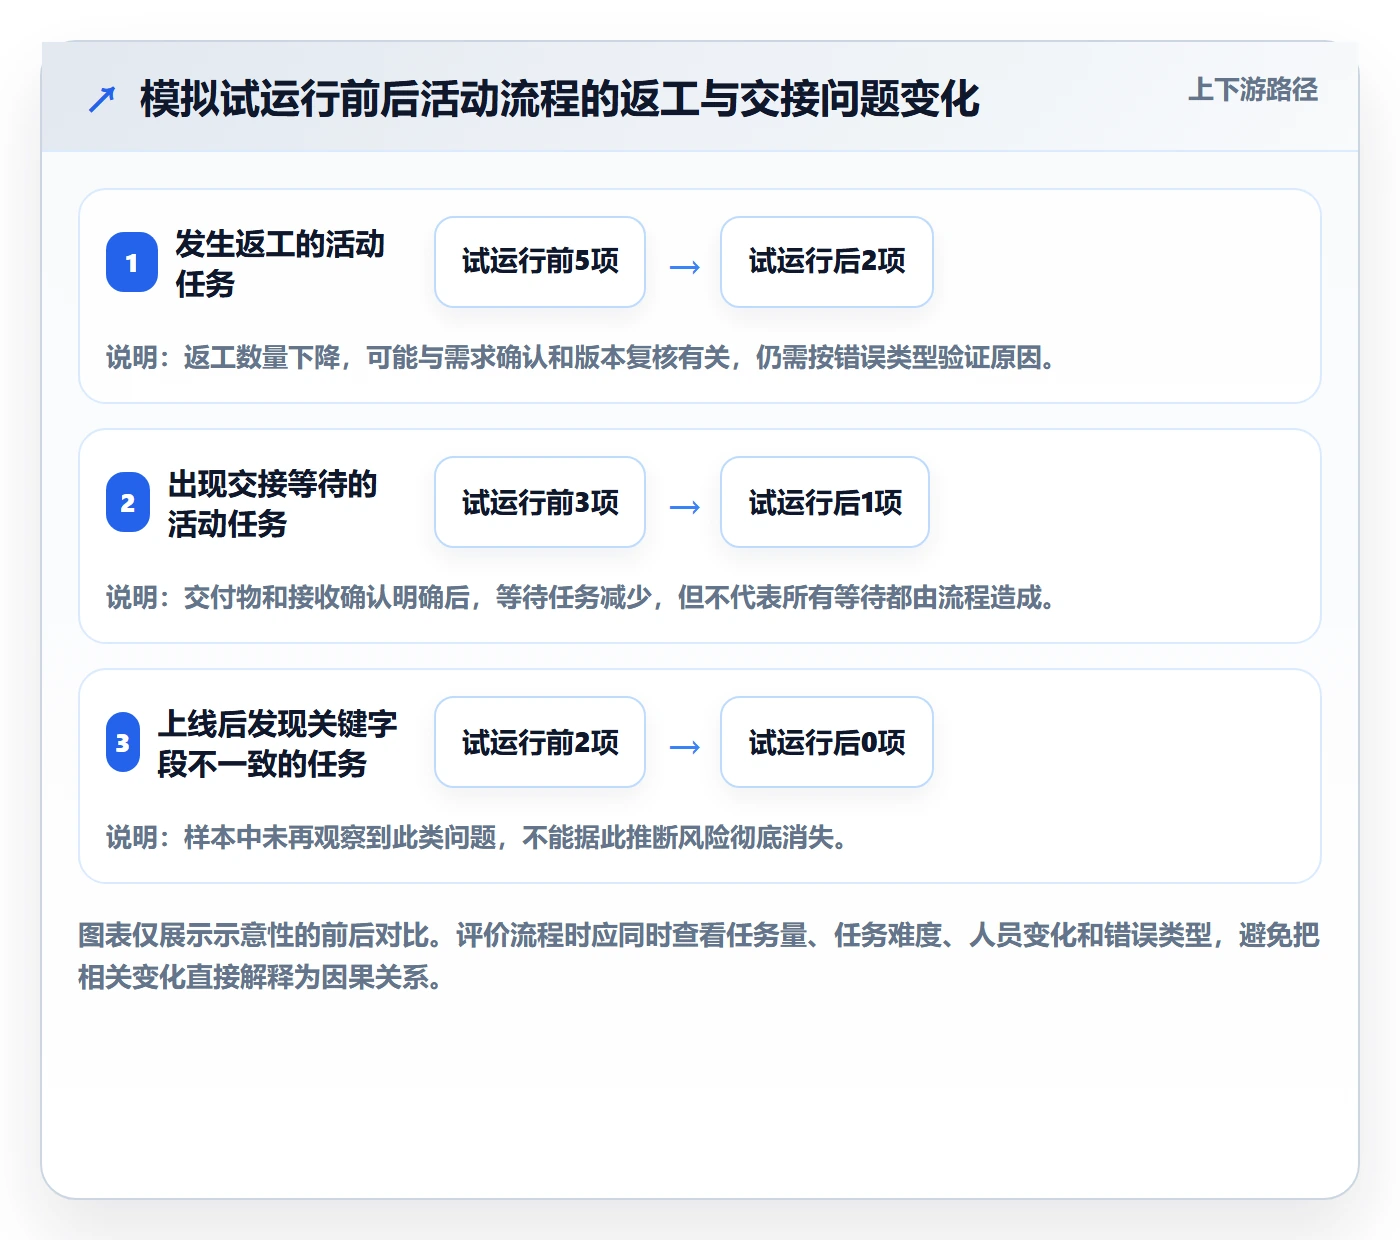Click the arrow between 试运行前3项 and 试运行后1项
1400x1240 pixels.
(x=684, y=507)
